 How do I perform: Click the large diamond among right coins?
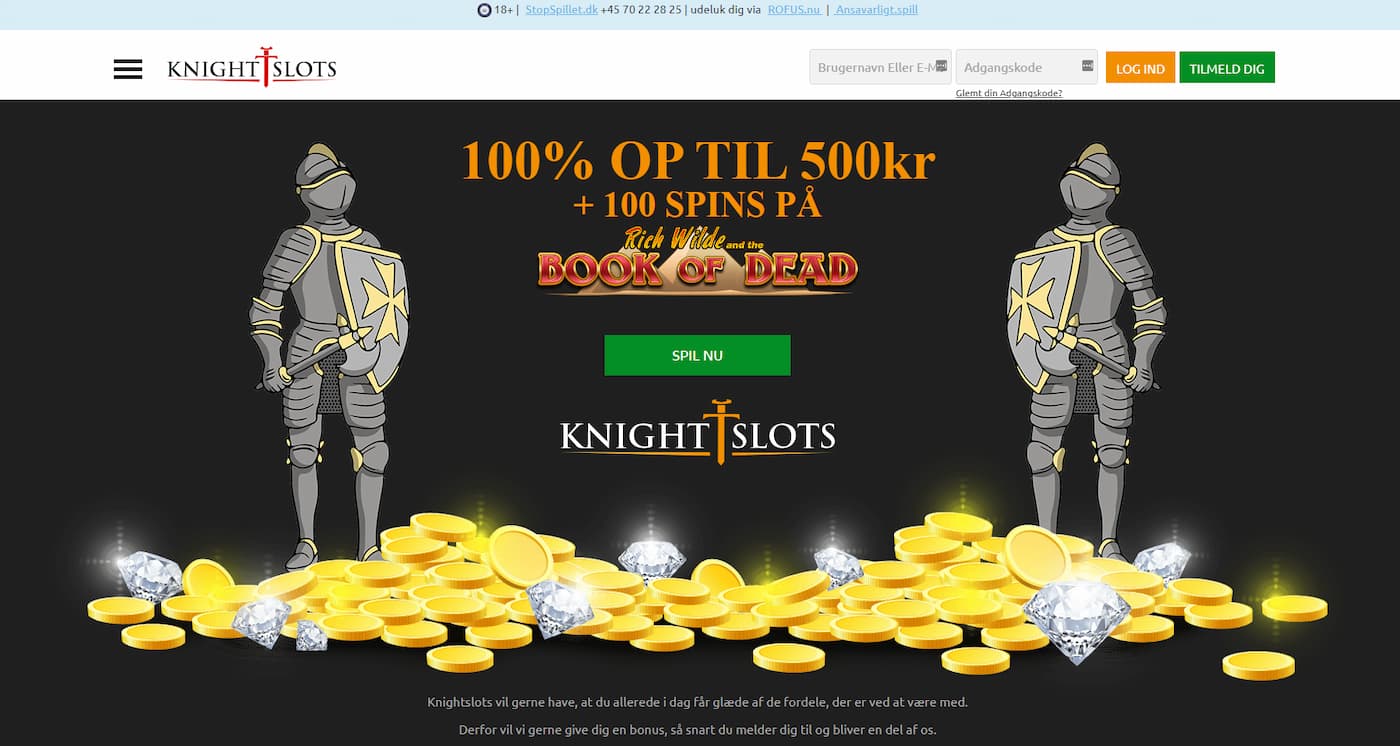pos(1077,617)
